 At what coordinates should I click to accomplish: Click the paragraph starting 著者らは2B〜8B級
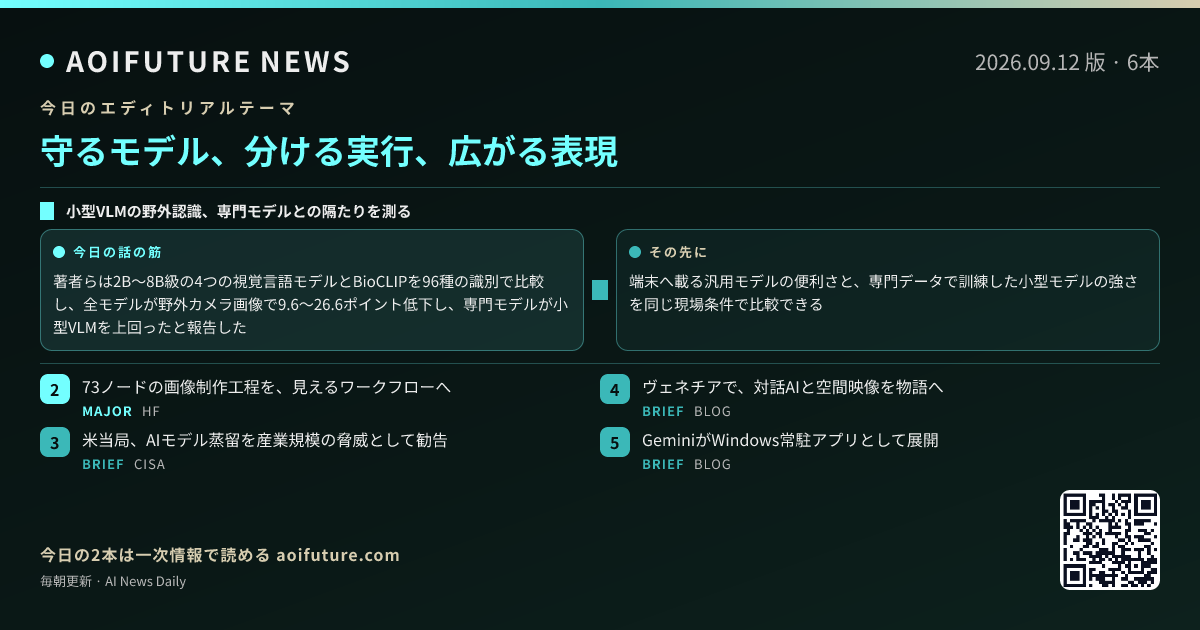pyautogui.click(x=311, y=304)
